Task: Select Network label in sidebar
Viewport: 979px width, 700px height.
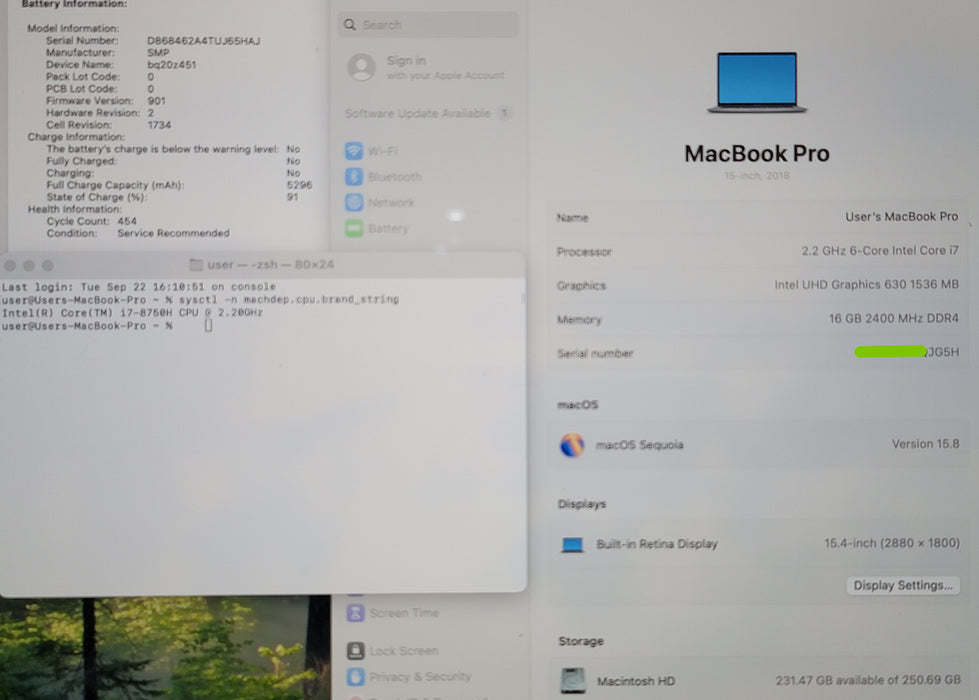Action: [x=391, y=203]
